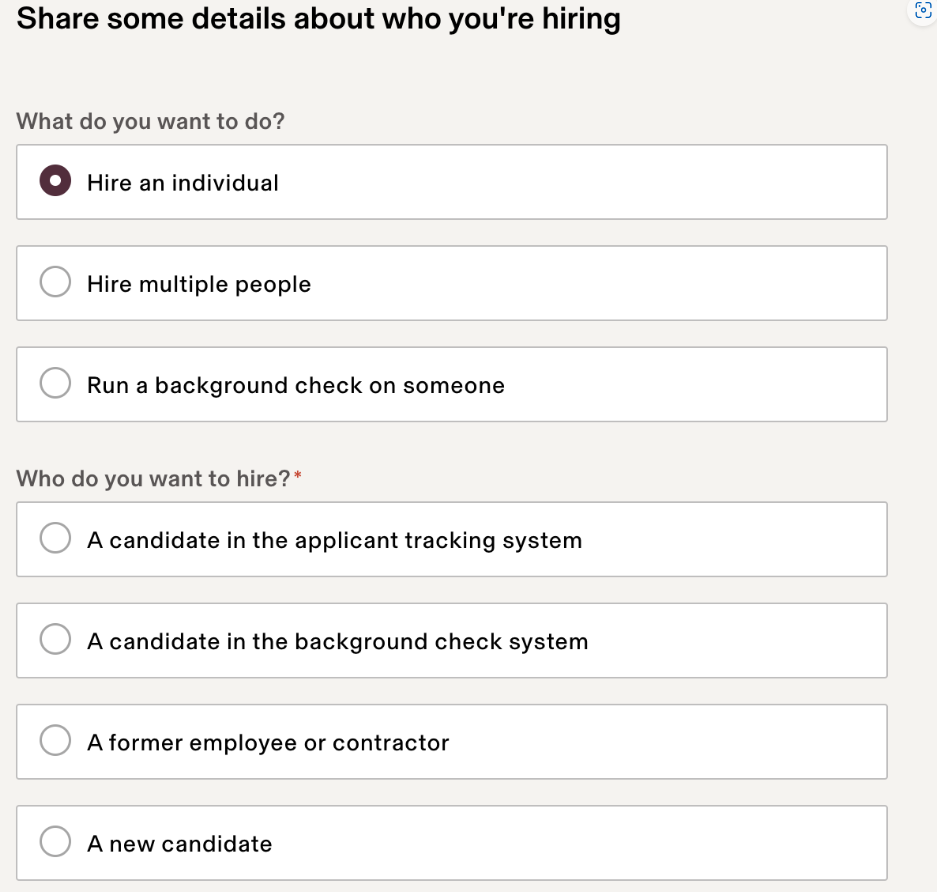This screenshot has width=937, height=892.
Task: Click the "A former employee or contractor" text
Action: (x=268, y=742)
